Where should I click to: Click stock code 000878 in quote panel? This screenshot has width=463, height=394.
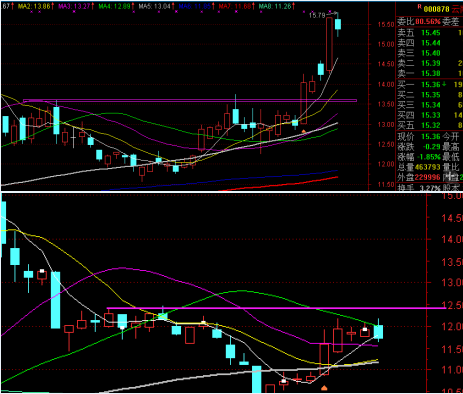pos(436,9)
